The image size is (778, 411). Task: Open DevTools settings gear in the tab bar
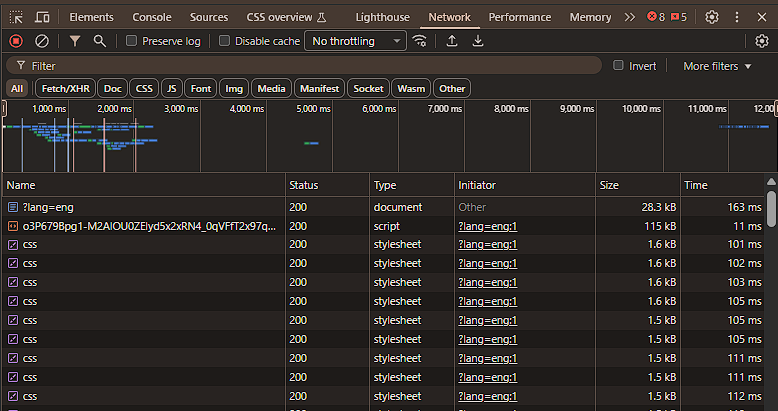[x=712, y=17]
